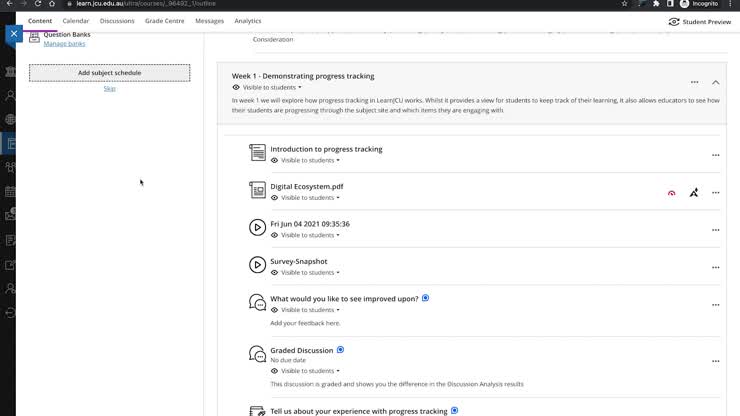Bookmark this page with the star icon
This screenshot has width=740, height=416.
[x=624, y=3]
